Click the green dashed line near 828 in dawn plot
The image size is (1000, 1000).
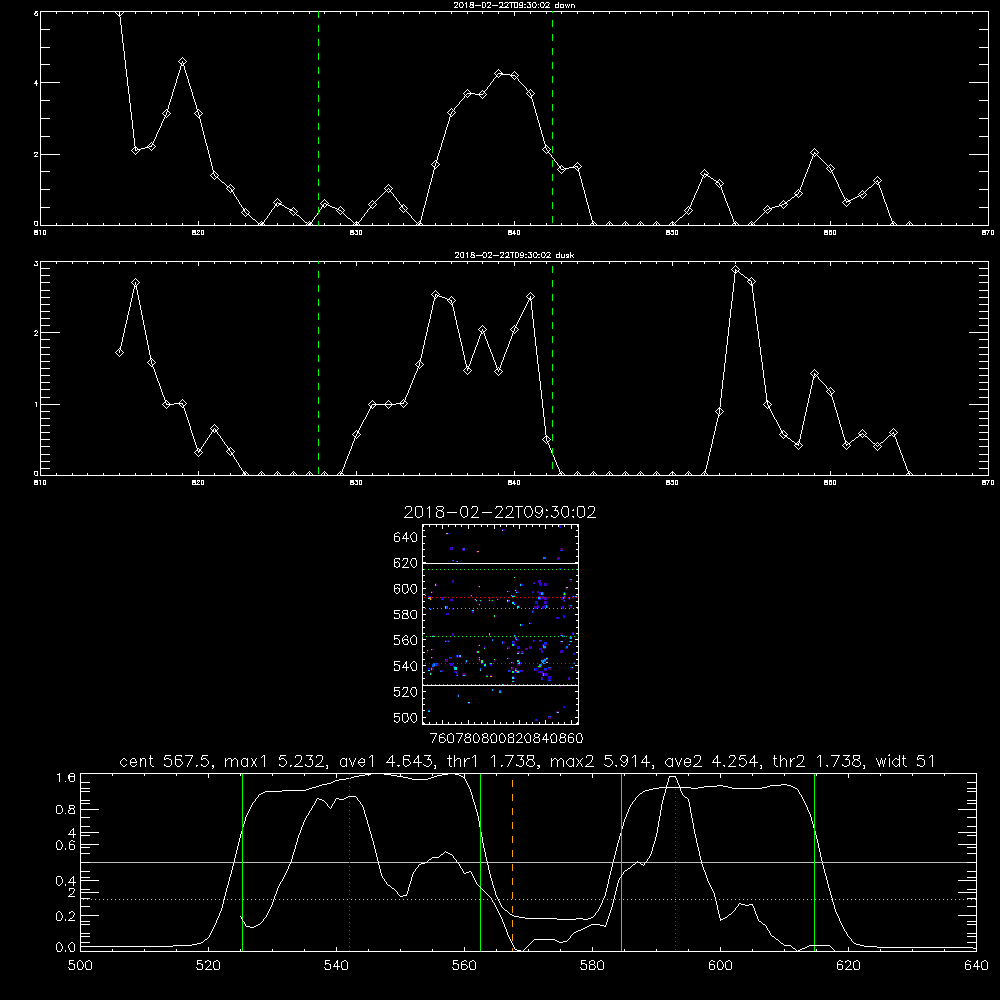(318, 118)
